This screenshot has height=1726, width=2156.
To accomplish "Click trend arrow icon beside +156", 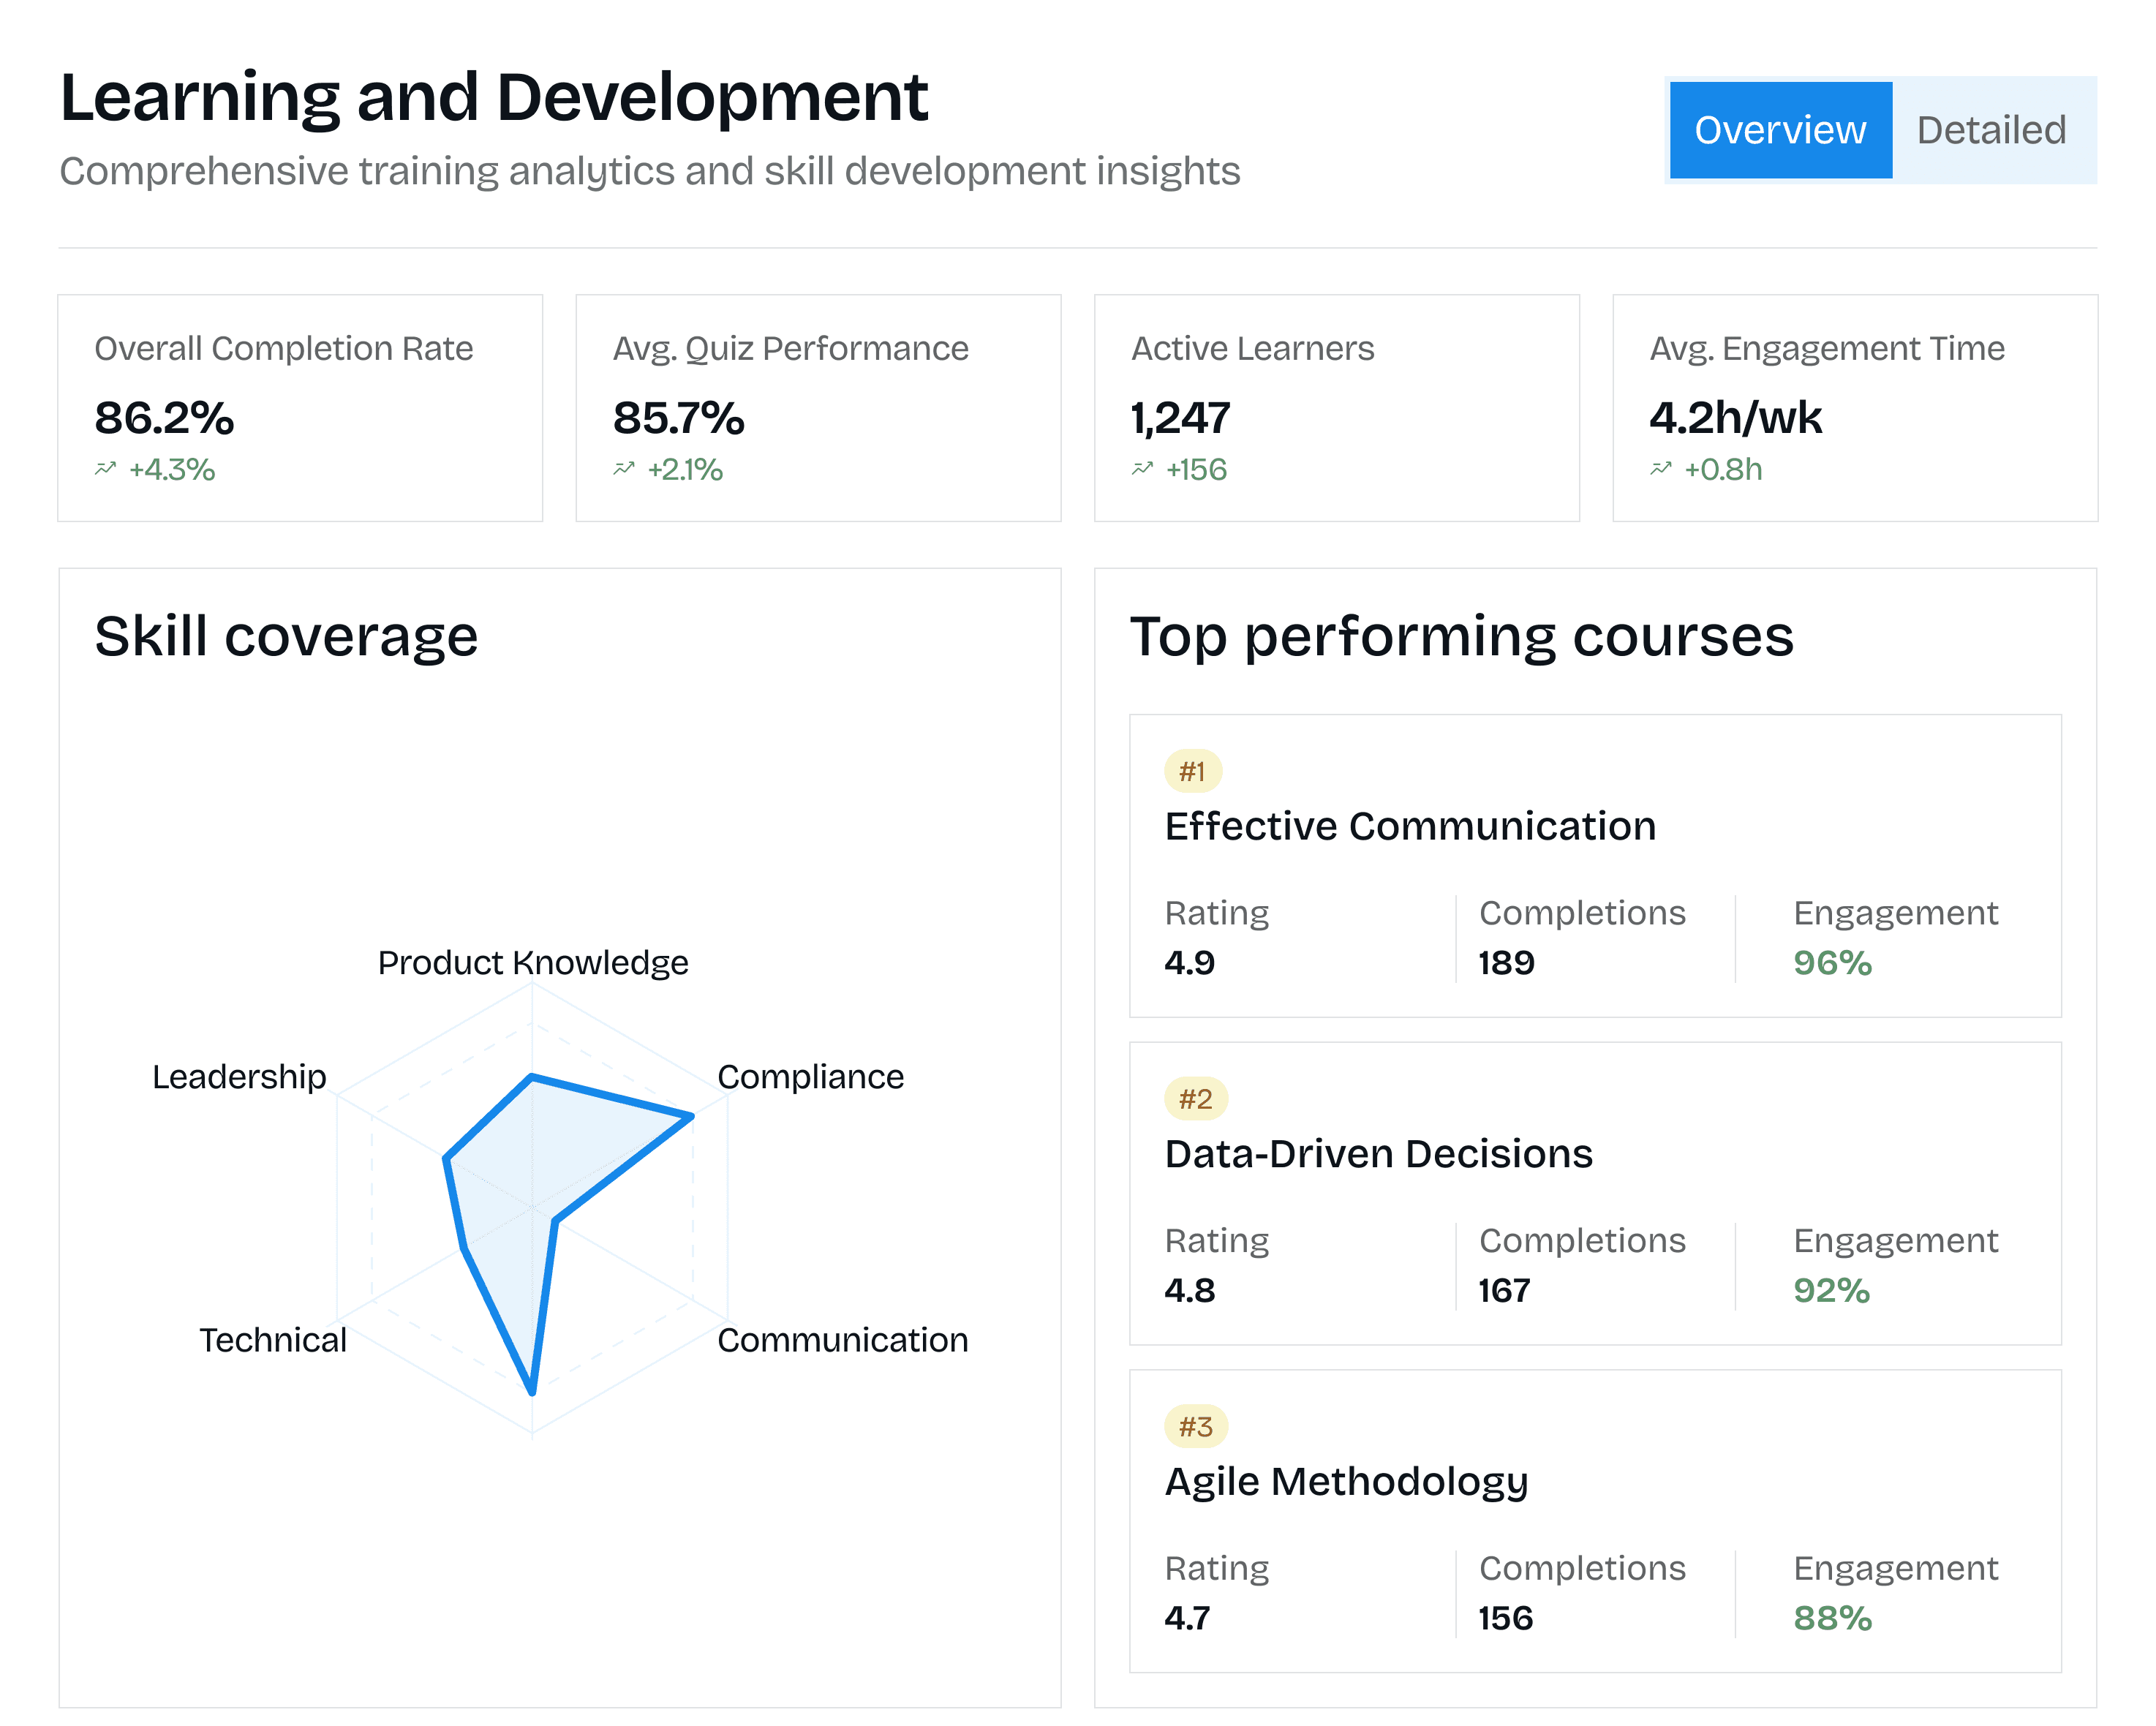I will [1142, 468].
